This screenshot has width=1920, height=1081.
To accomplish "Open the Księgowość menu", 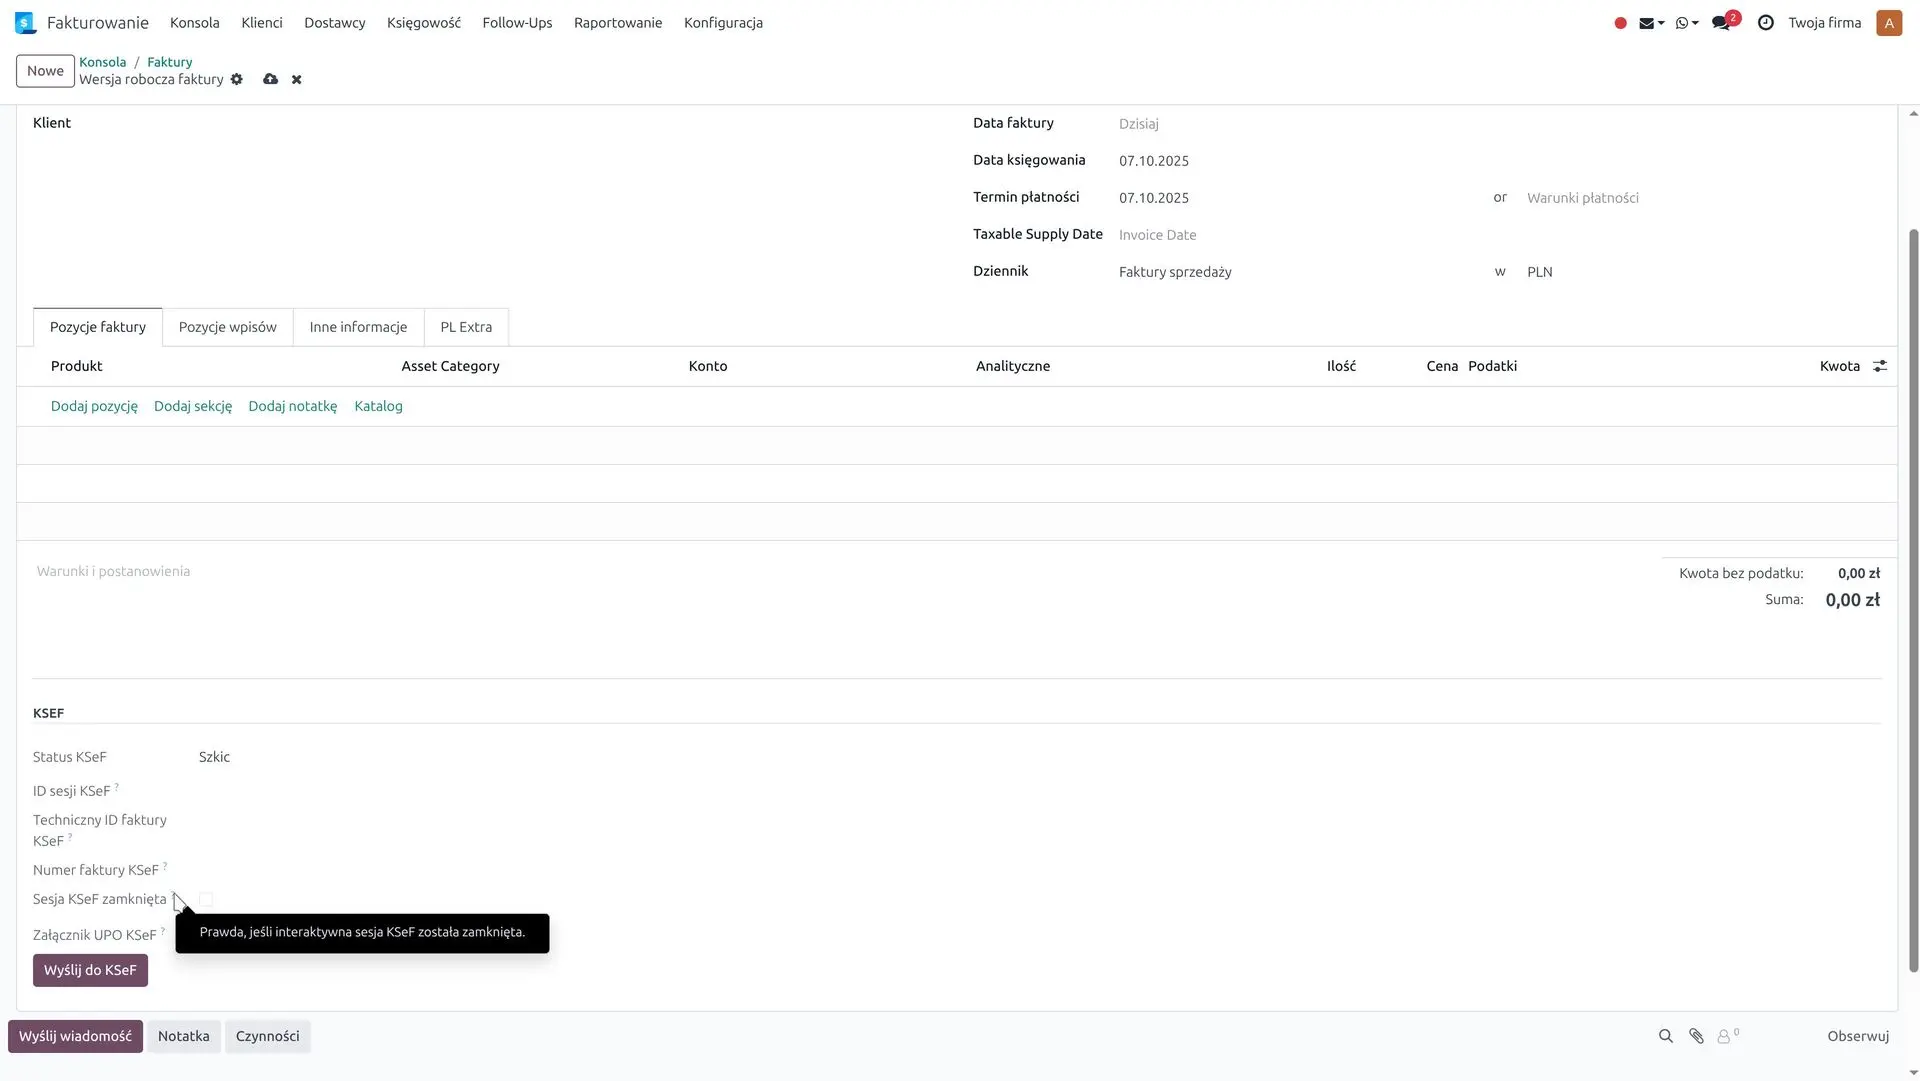I will (424, 22).
